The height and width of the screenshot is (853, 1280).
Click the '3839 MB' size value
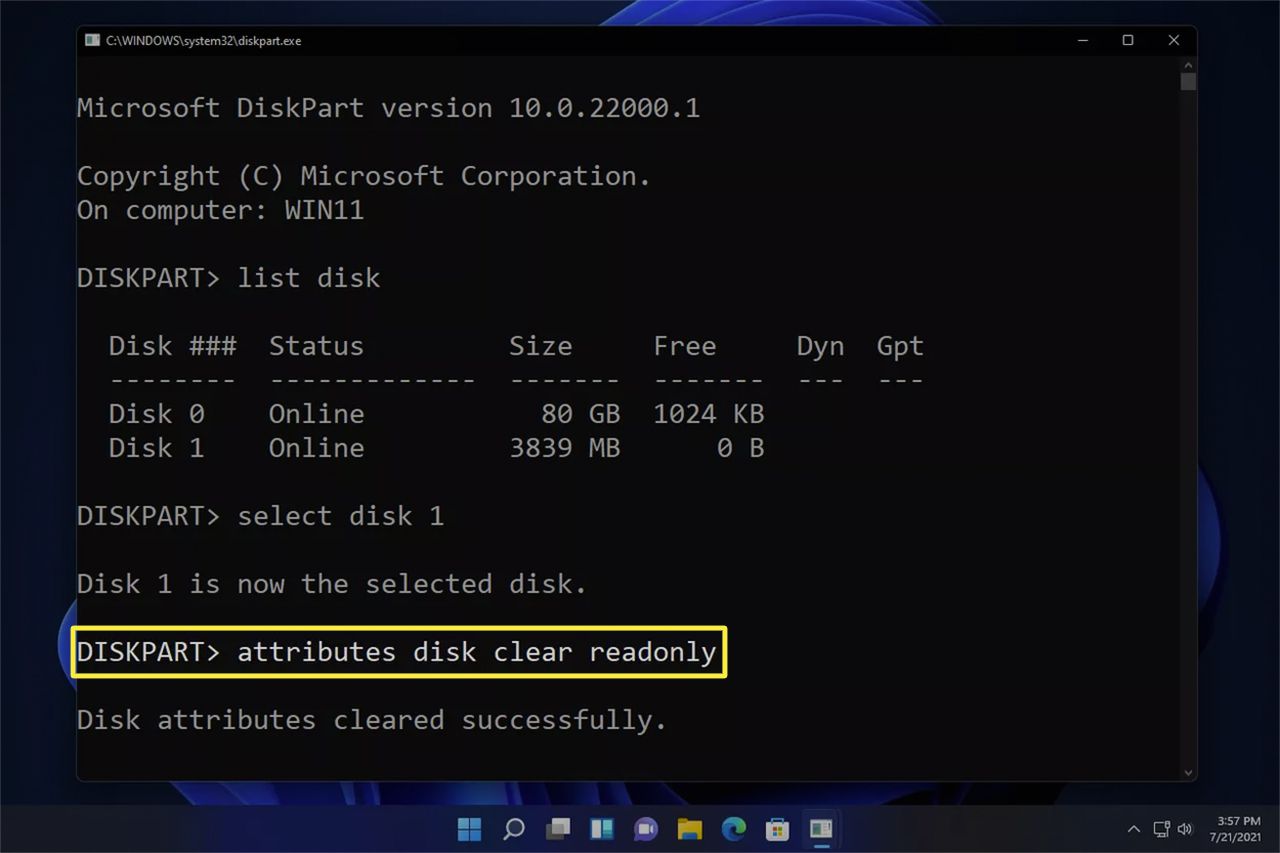point(564,448)
